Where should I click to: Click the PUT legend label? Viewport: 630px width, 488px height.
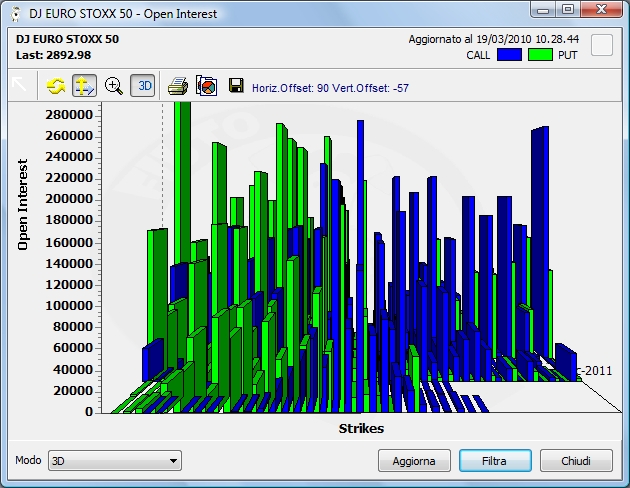(x=568, y=55)
